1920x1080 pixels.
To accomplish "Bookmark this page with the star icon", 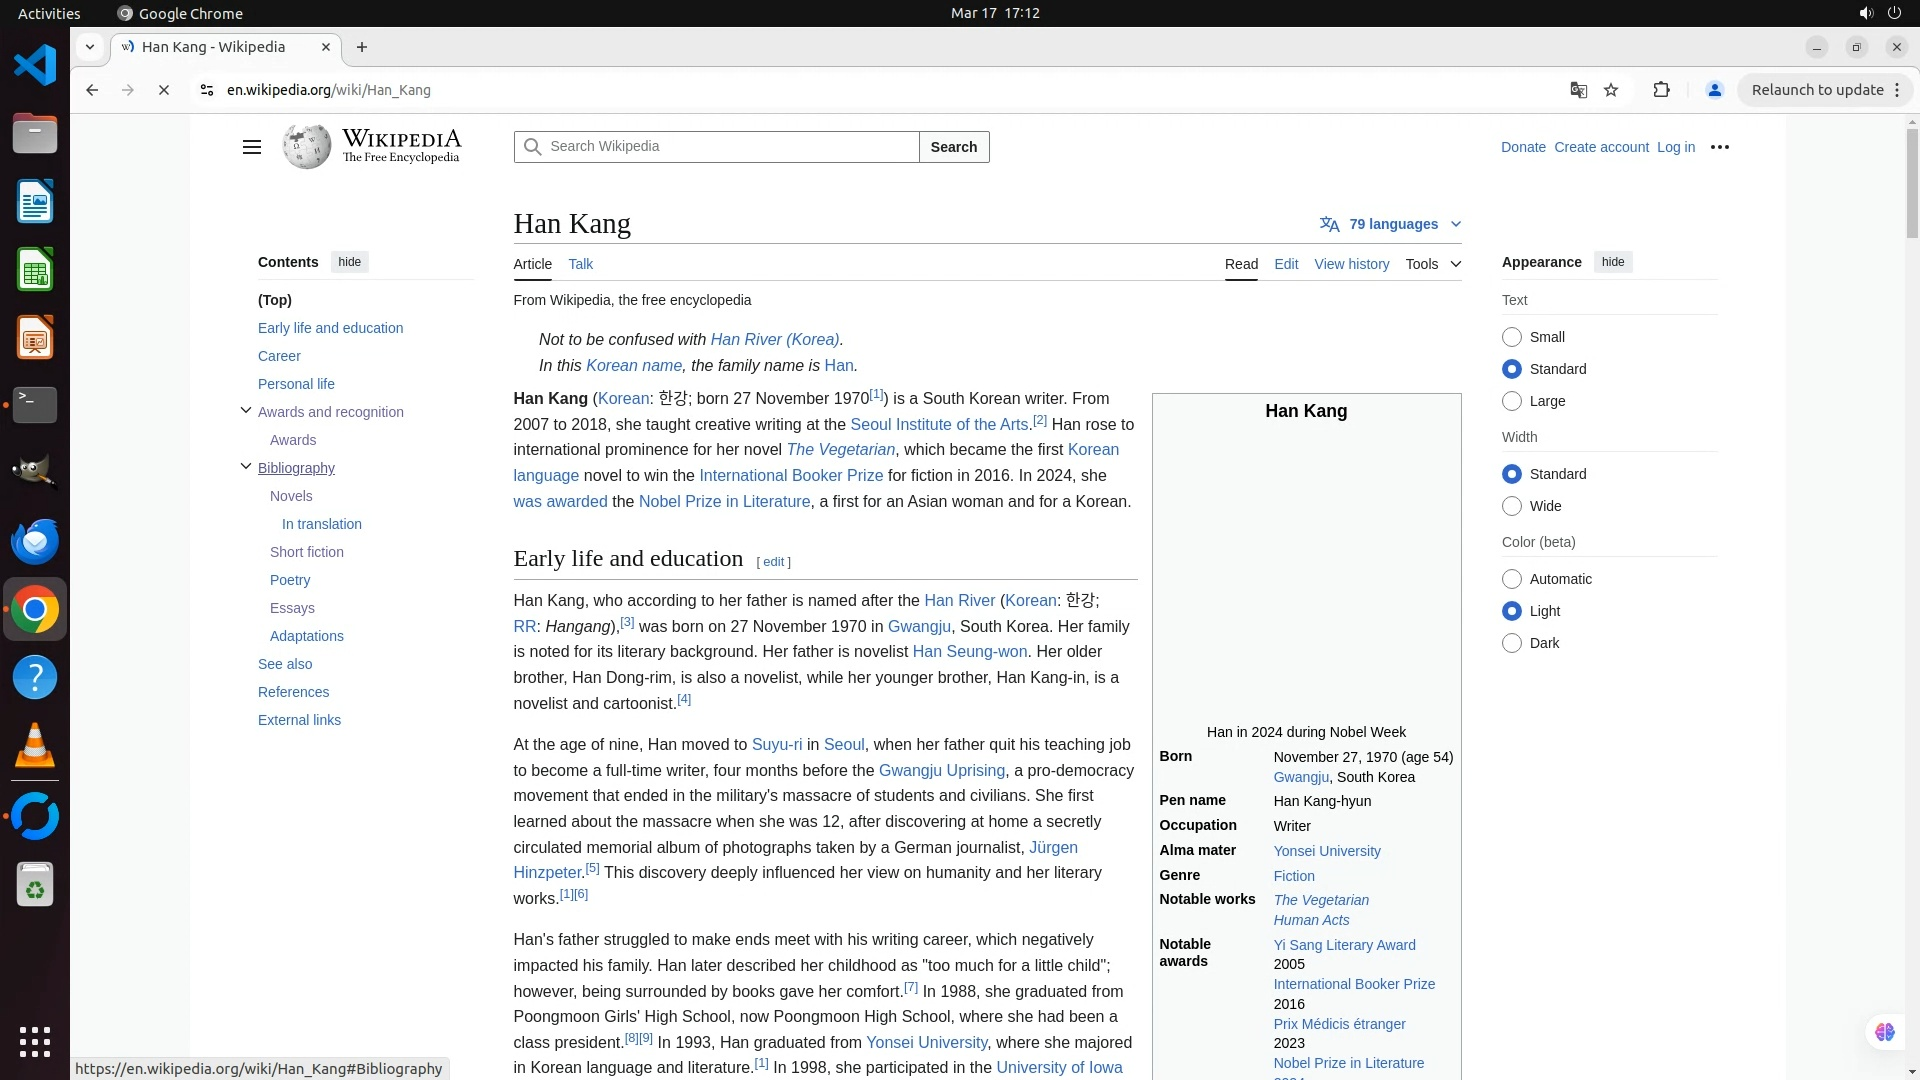I will coord(1611,90).
